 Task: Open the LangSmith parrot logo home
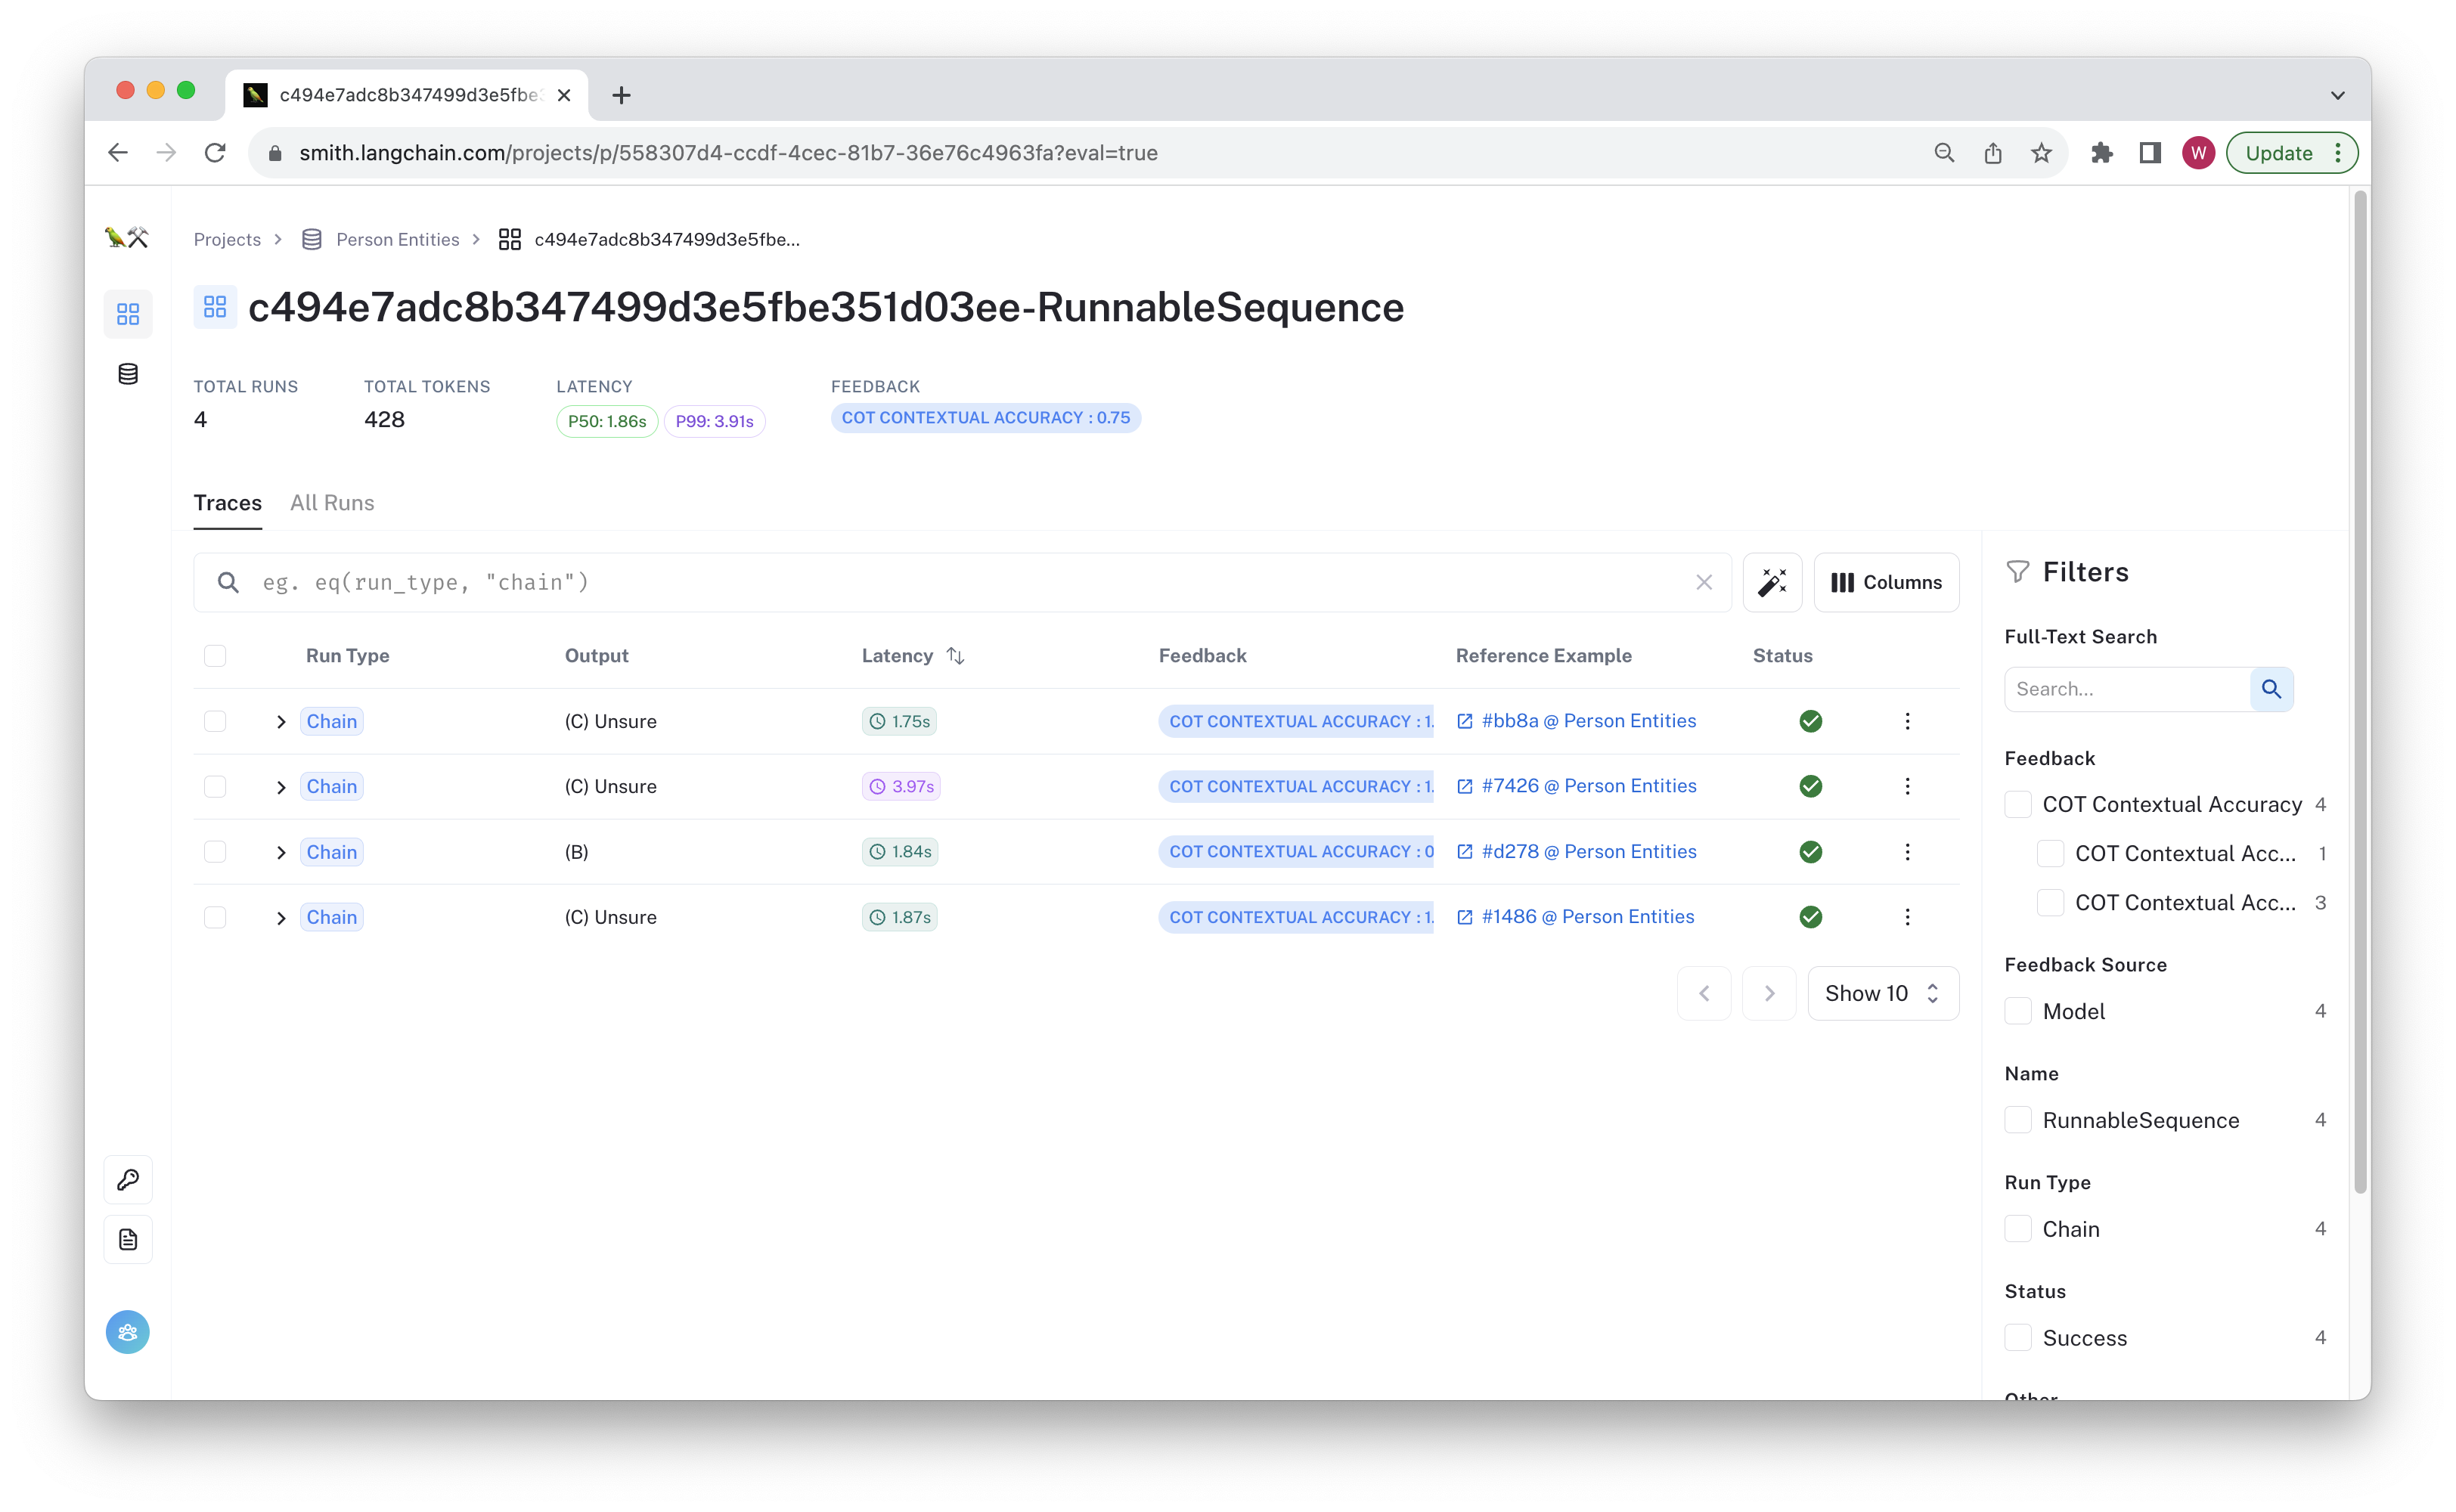(127, 238)
